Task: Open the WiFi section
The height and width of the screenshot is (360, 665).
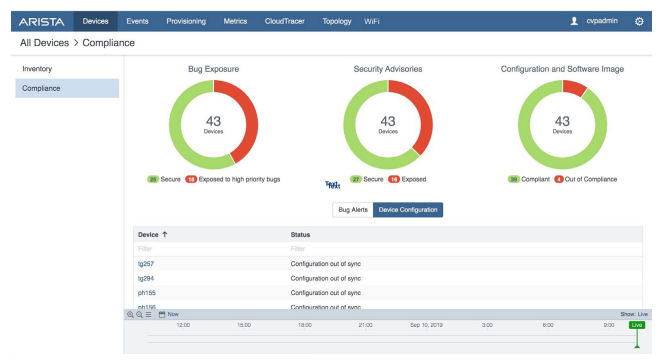Action: tap(372, 21)
